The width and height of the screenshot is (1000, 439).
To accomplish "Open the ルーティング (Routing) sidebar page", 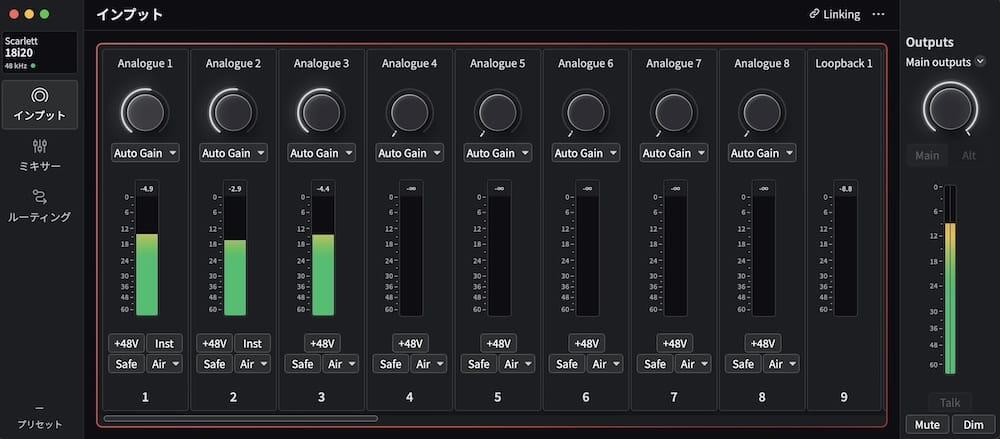I will (x=40, y=206).
